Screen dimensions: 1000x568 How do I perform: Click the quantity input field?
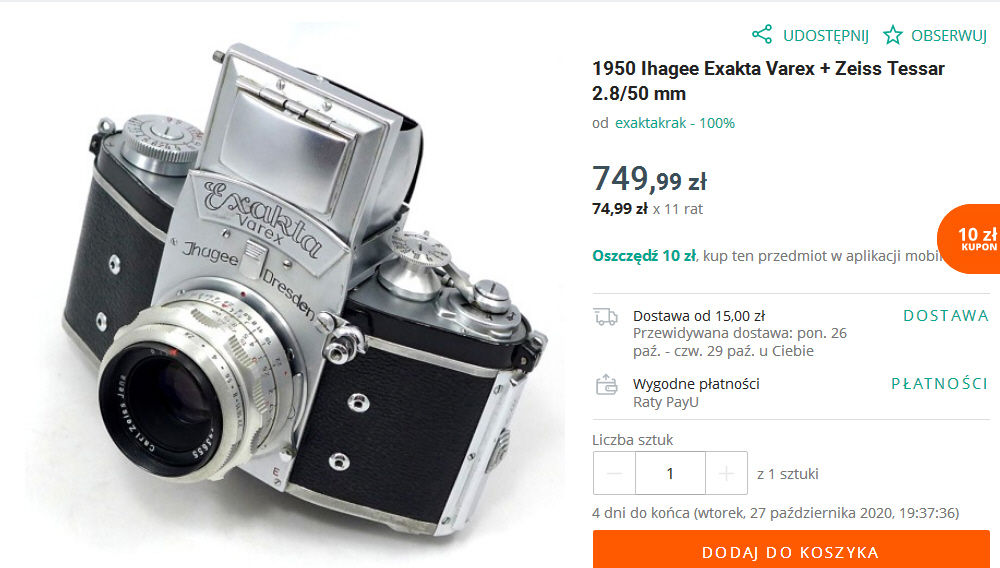click(x=670, y=473)
